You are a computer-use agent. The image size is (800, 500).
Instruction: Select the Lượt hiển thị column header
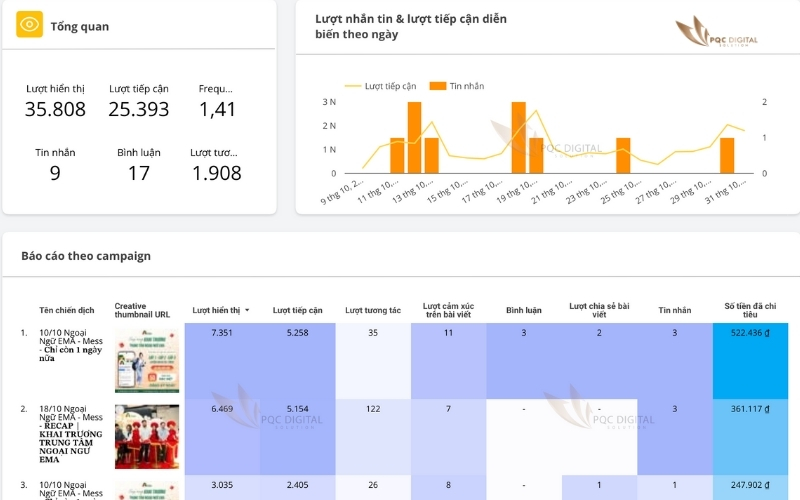[x=216, y=310]
